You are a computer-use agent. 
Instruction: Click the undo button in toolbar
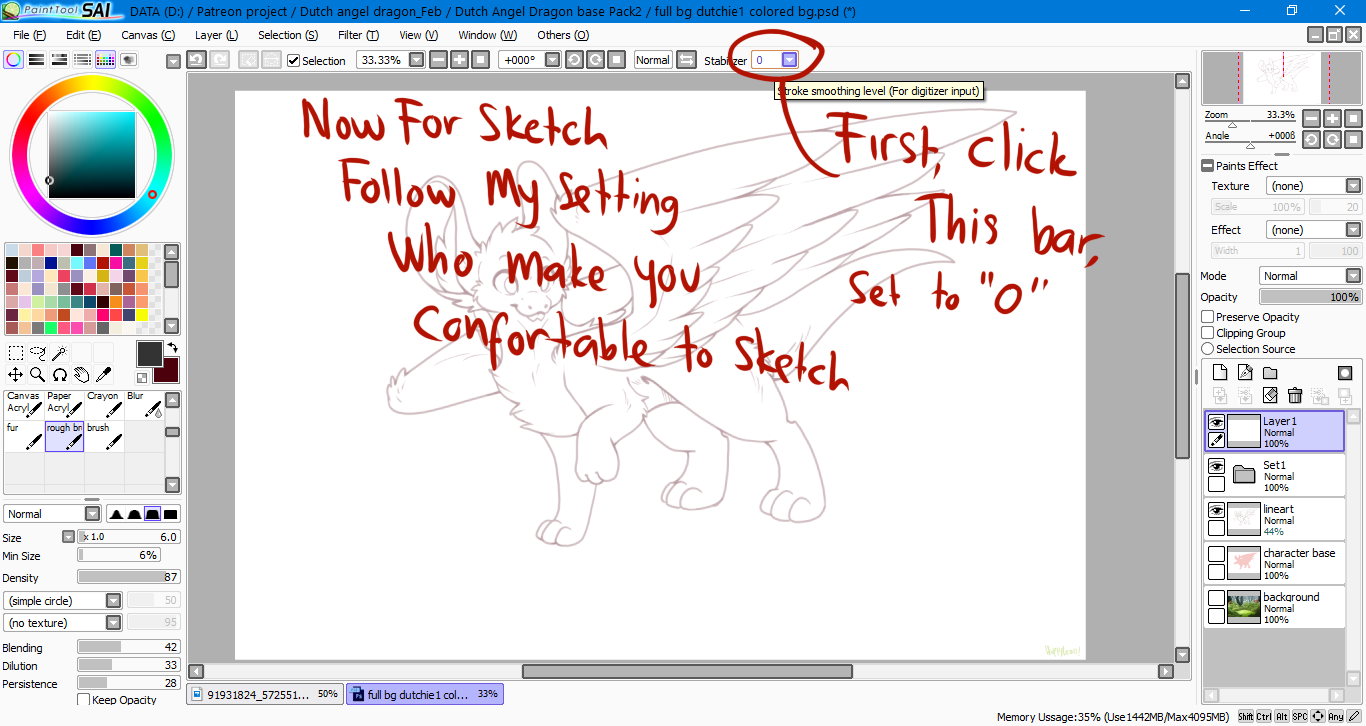pyautogui.click(x=197, y=60)
